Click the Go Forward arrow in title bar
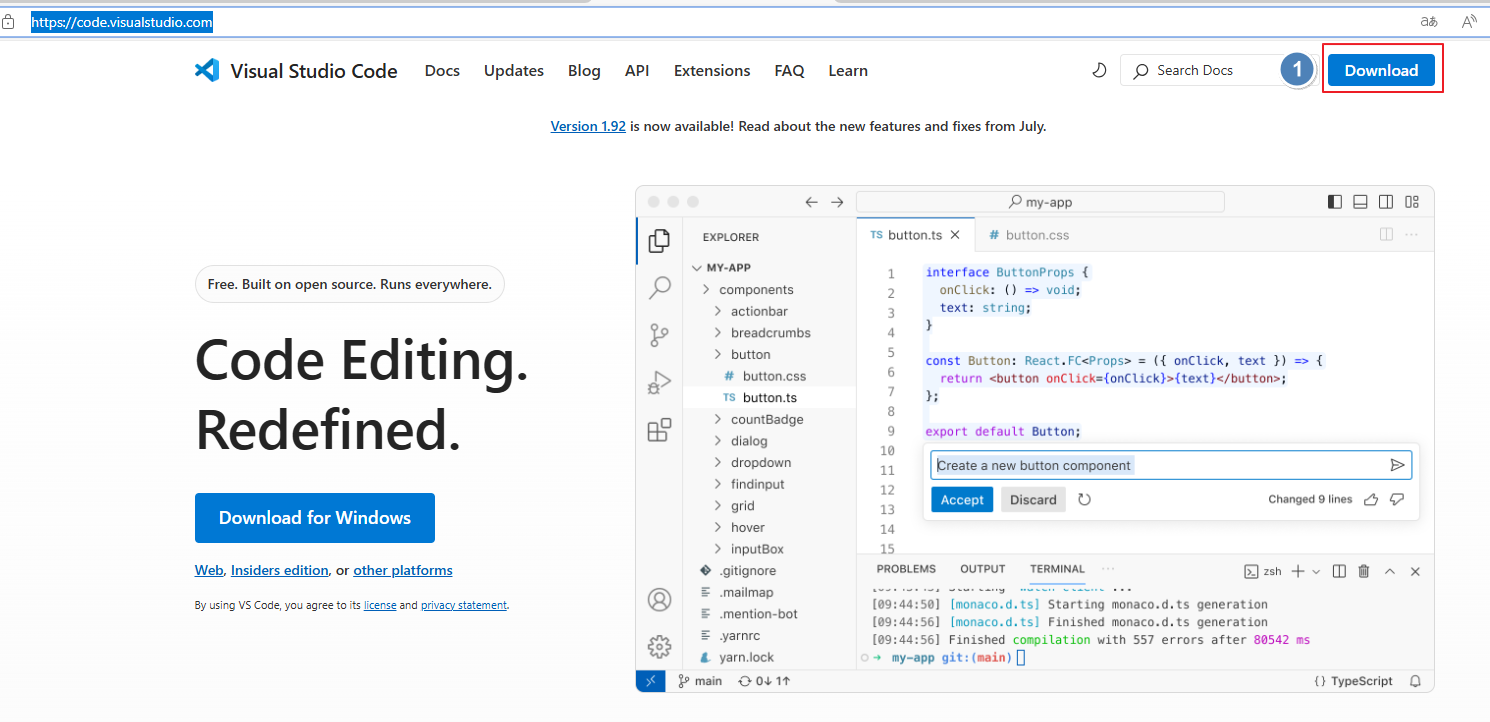This screenshot has height=722, width=1490. (838, 202)
